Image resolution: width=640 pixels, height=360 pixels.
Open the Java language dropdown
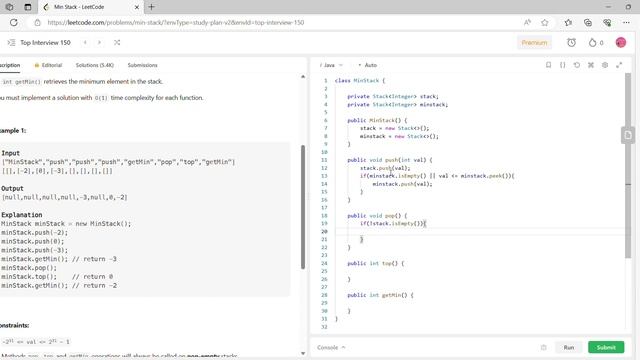tap(331, 65)
